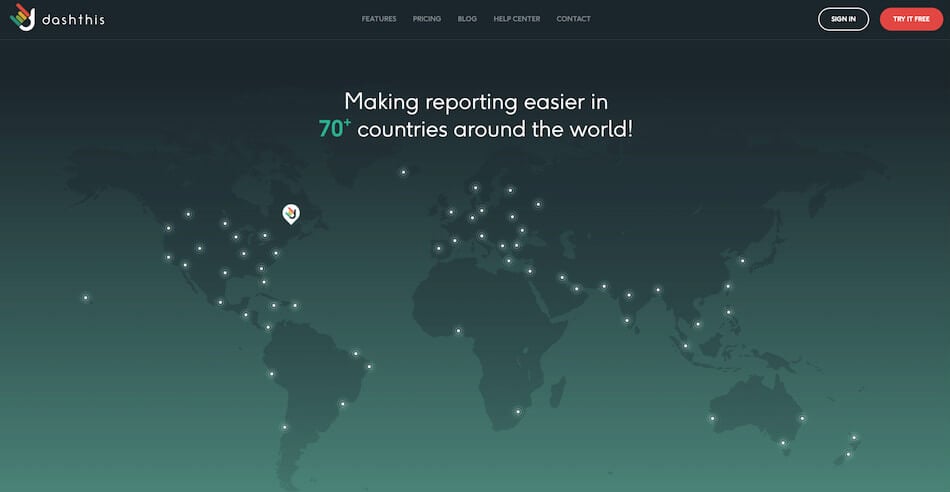This screenshot has height=492, width=950.
Task: Open the Blog link in navigation
Action: point(467,19)
